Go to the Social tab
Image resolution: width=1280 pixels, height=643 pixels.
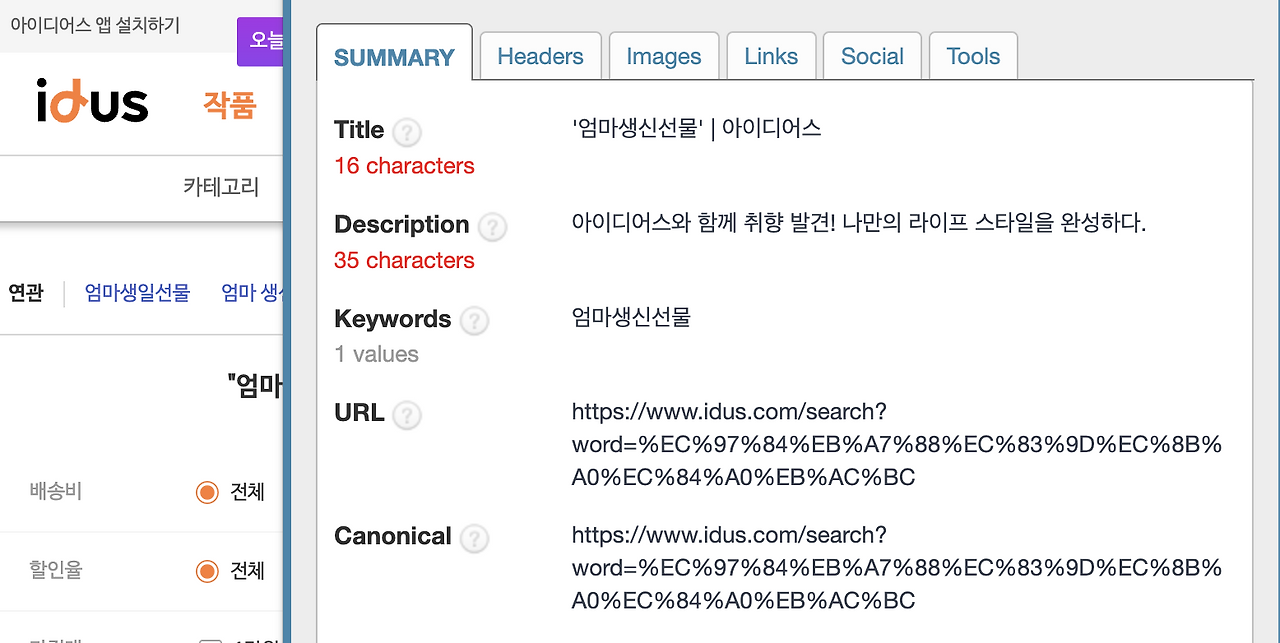click(872, 56)
